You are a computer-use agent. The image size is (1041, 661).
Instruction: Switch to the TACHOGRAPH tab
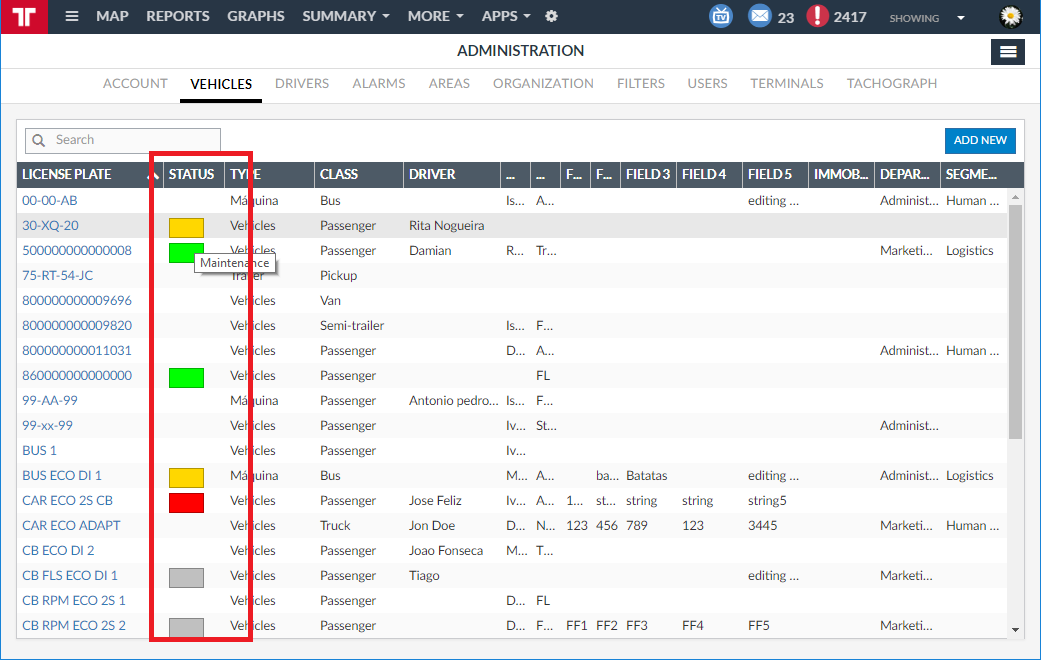pyautogui.click(x=892, y=84)
